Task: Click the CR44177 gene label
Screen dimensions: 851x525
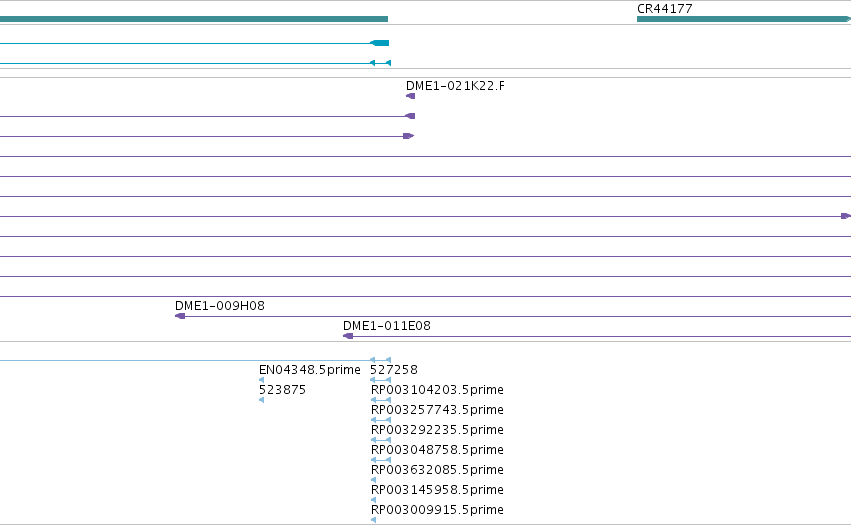Action: [x=664, y=9]
